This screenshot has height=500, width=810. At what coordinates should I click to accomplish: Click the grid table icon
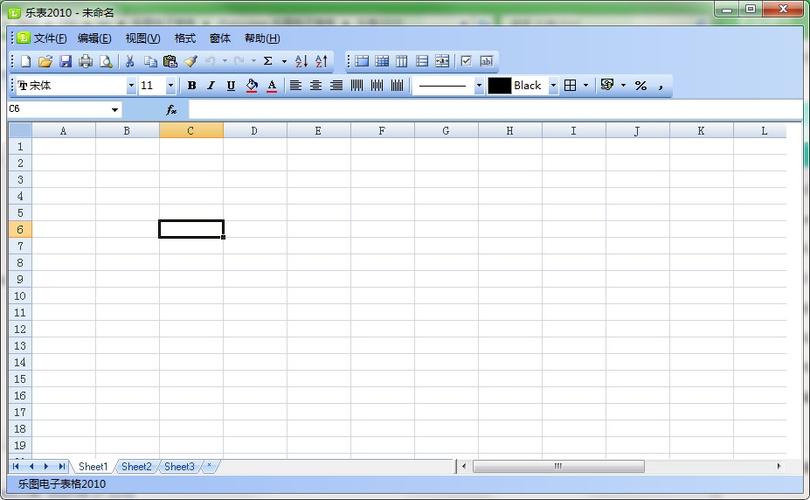click(382, 61)
